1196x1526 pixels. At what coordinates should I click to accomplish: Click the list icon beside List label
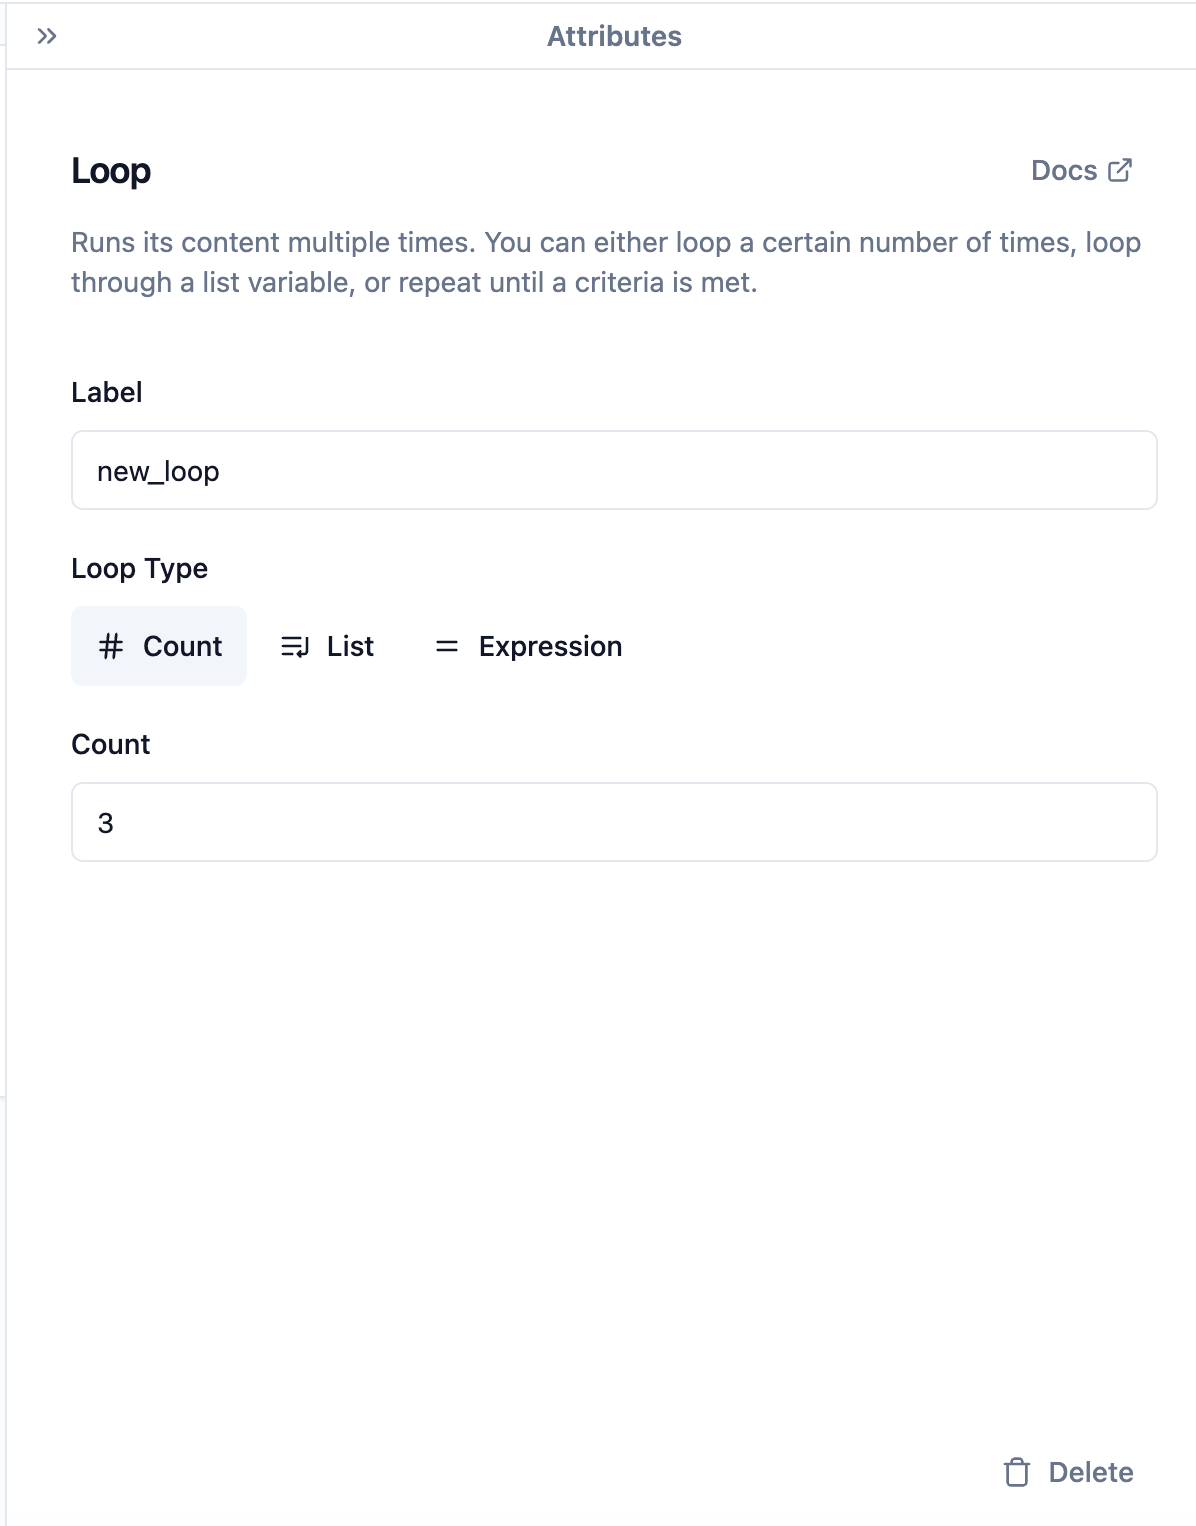click(x=295, y=645)
